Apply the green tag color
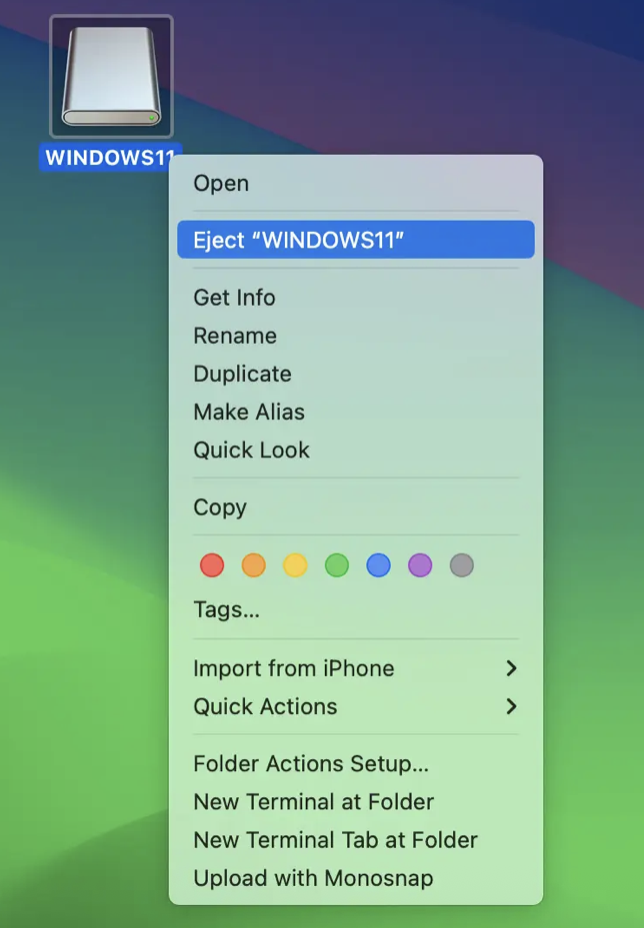 337,565
